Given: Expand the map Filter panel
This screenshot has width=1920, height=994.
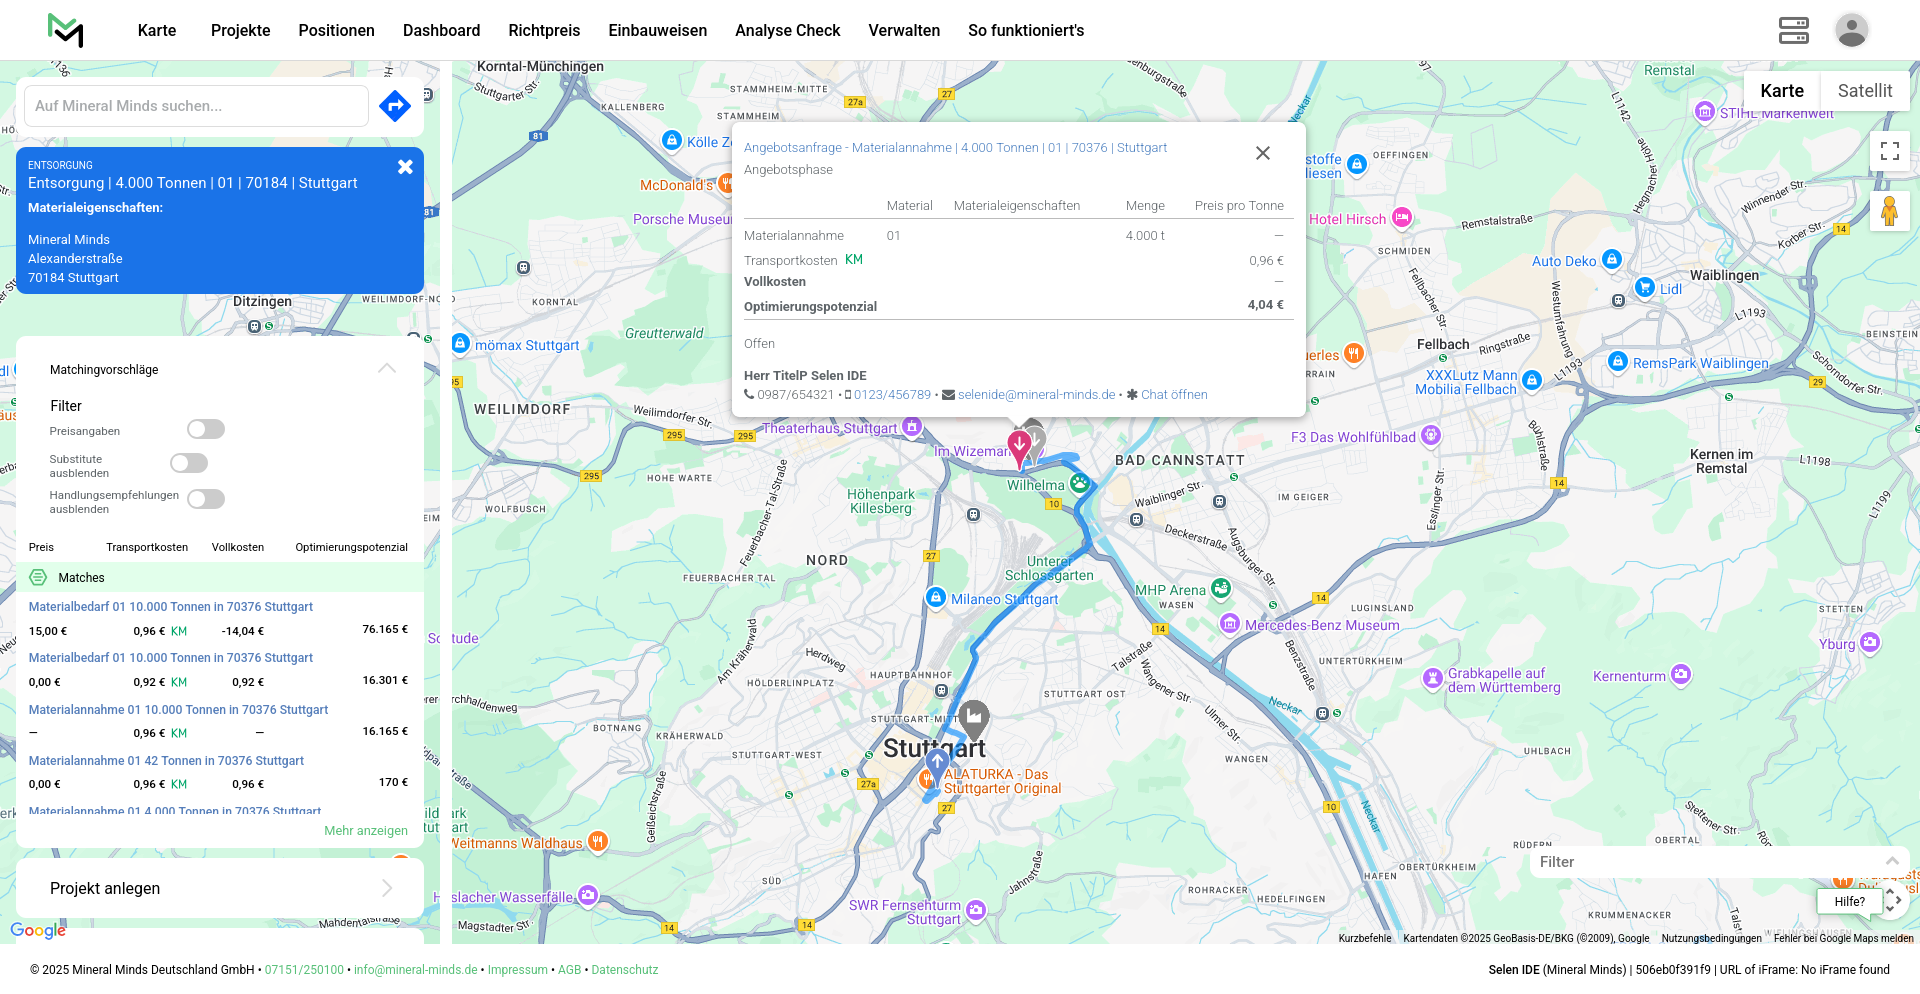Looking at the screenshot, I should click(1891, 861).
